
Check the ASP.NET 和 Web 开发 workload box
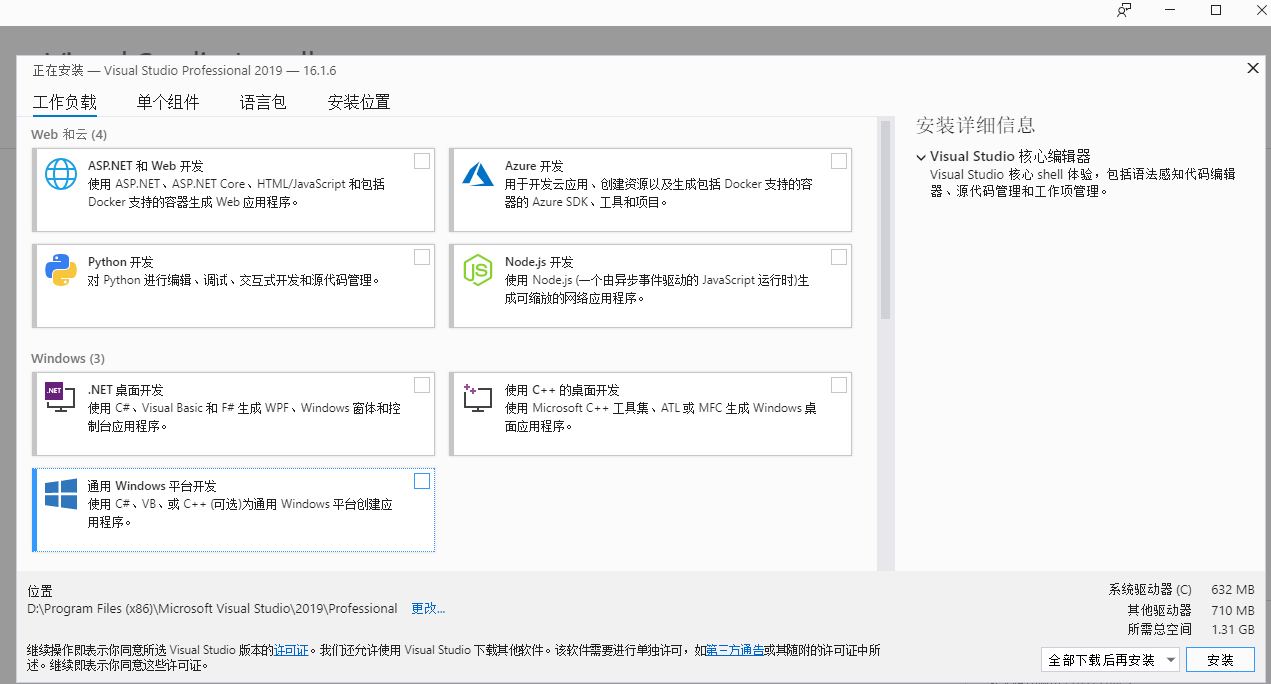[x=422, y=161]
